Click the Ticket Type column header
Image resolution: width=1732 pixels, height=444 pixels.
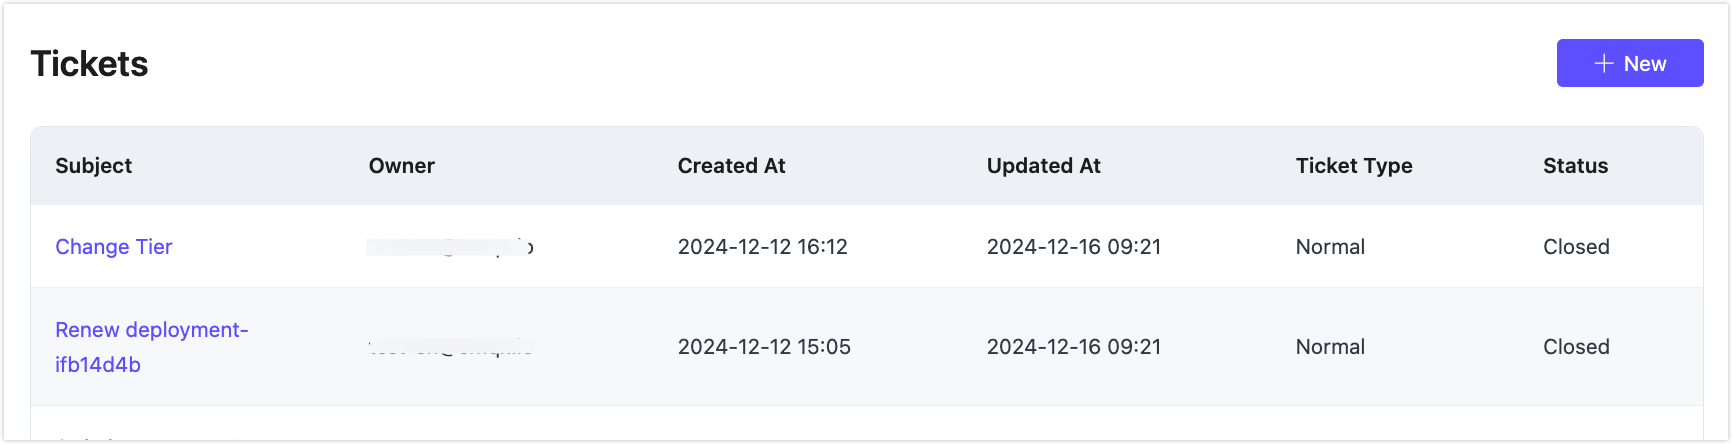(x=1354, y=166)
